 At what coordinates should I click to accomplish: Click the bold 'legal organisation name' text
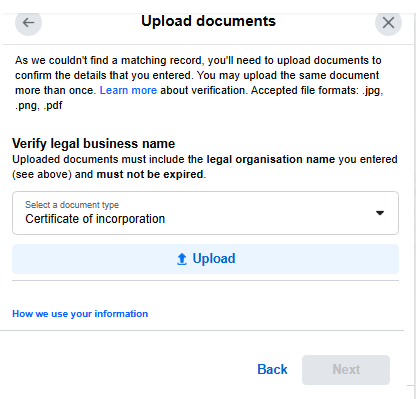pyautogui.click(x=271, y=159)
